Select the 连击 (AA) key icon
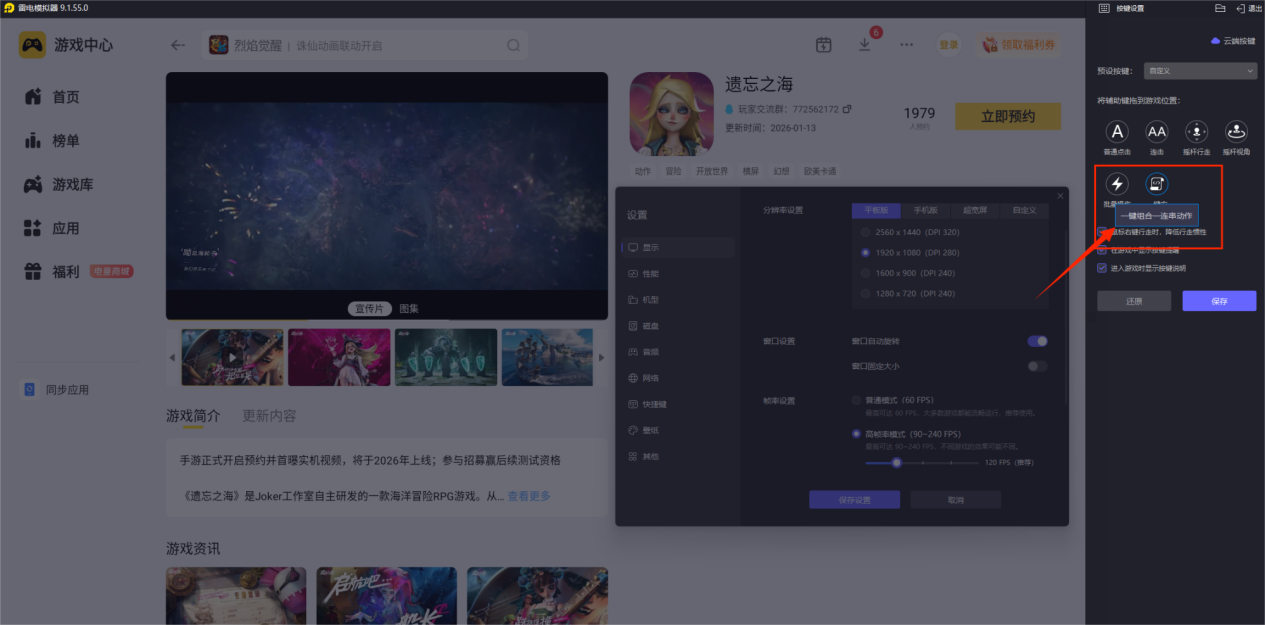The image size is (1265, 625). point(1157,131)
